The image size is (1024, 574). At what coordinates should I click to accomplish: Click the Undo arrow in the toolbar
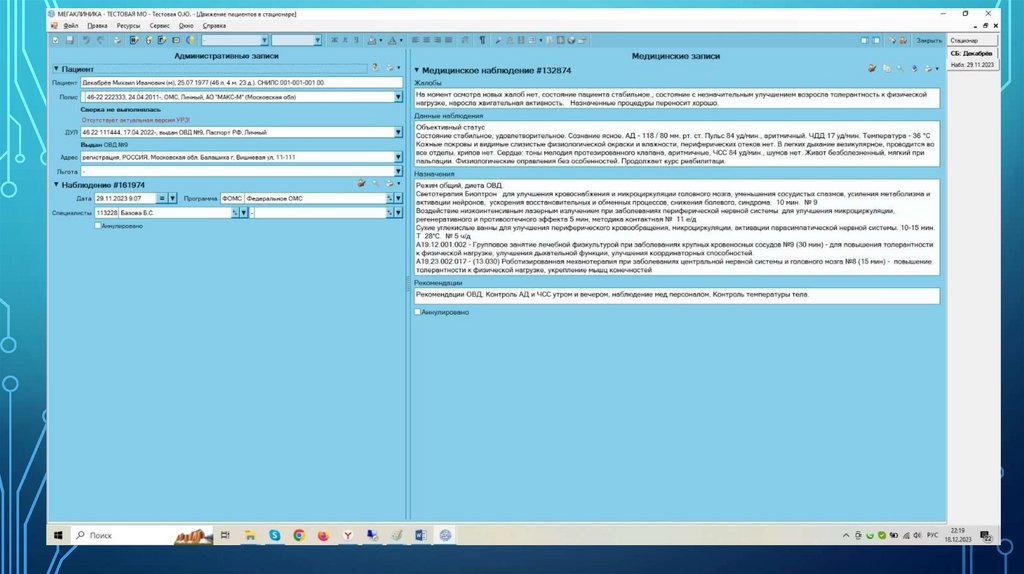[x=87, y=40]
